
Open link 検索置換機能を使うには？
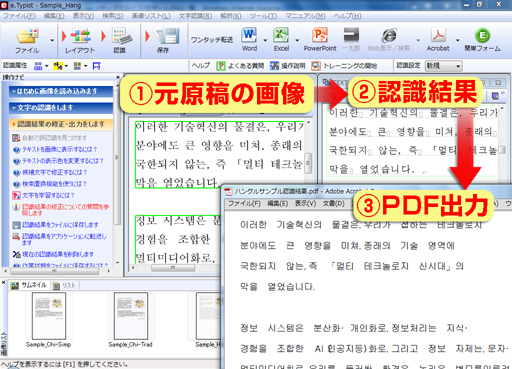click(55, 184)
